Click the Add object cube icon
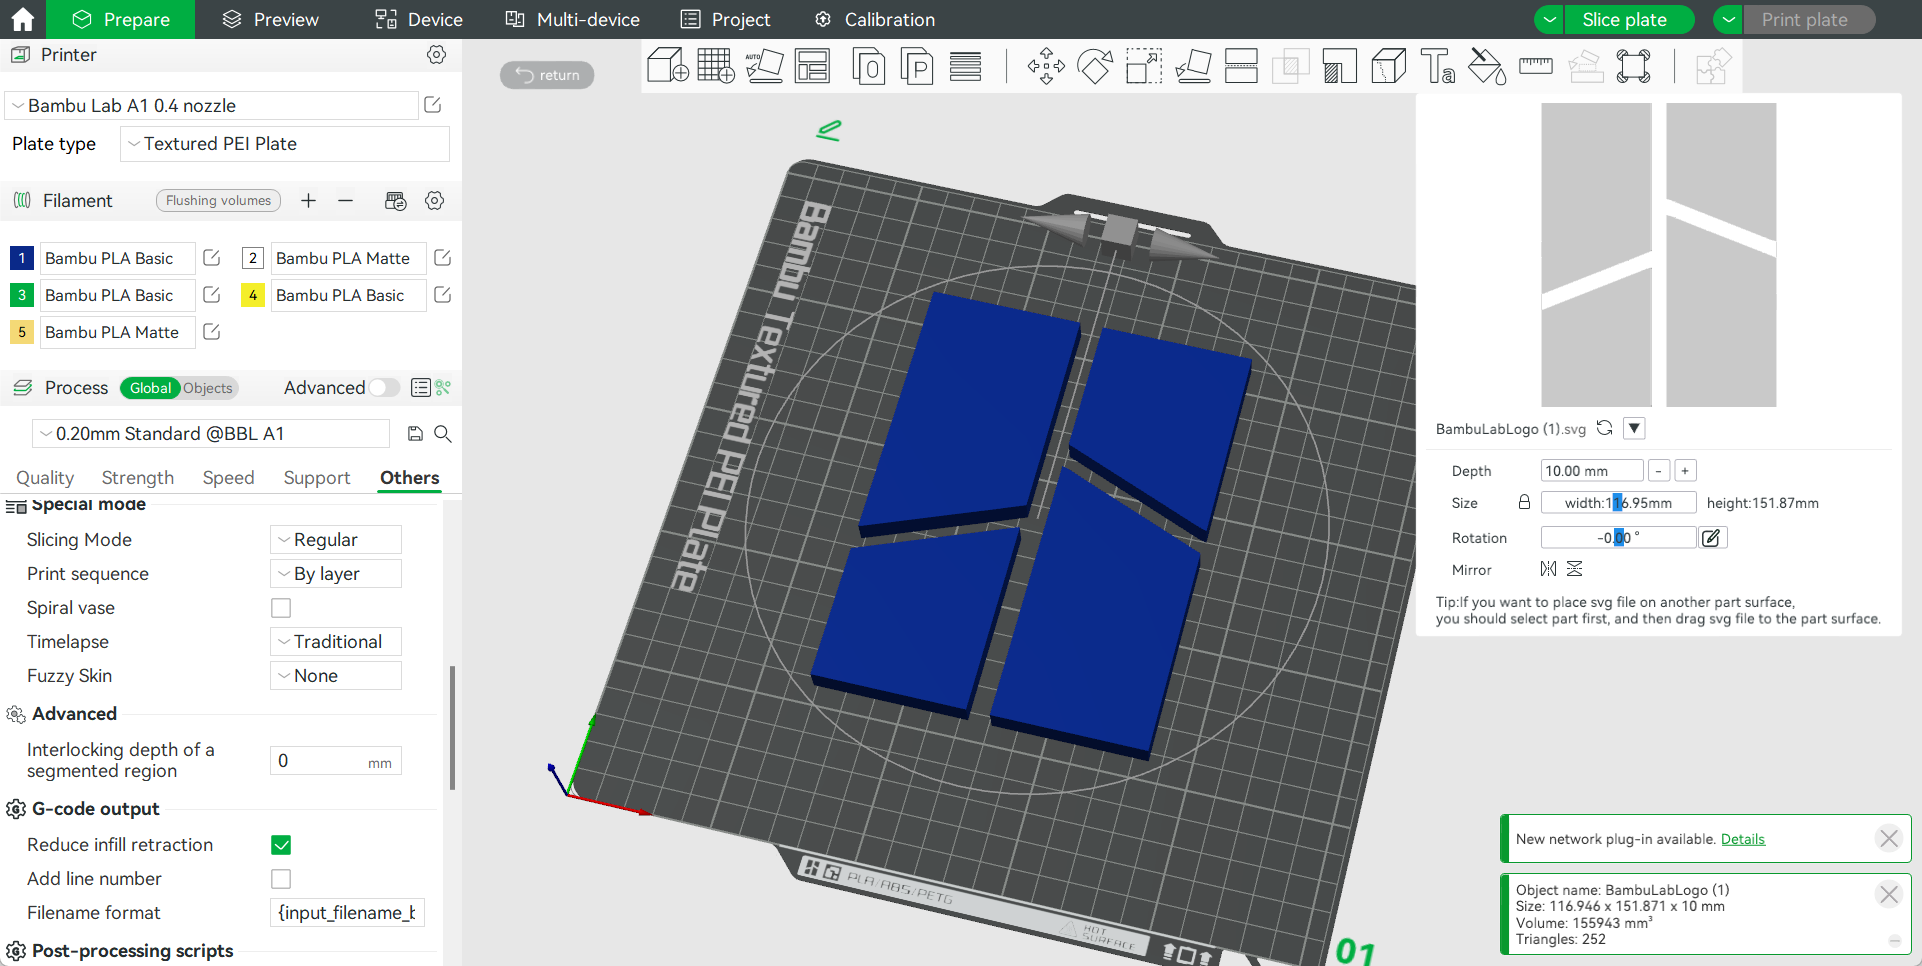This screenshot has width=1922, height=966. 667,66
